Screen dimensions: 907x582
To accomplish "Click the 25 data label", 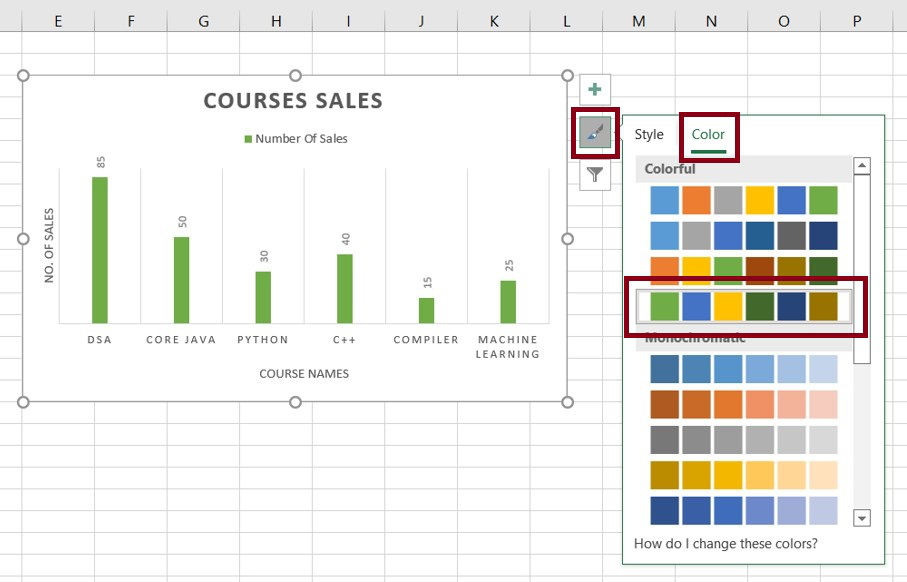I will tap(509, 266).
